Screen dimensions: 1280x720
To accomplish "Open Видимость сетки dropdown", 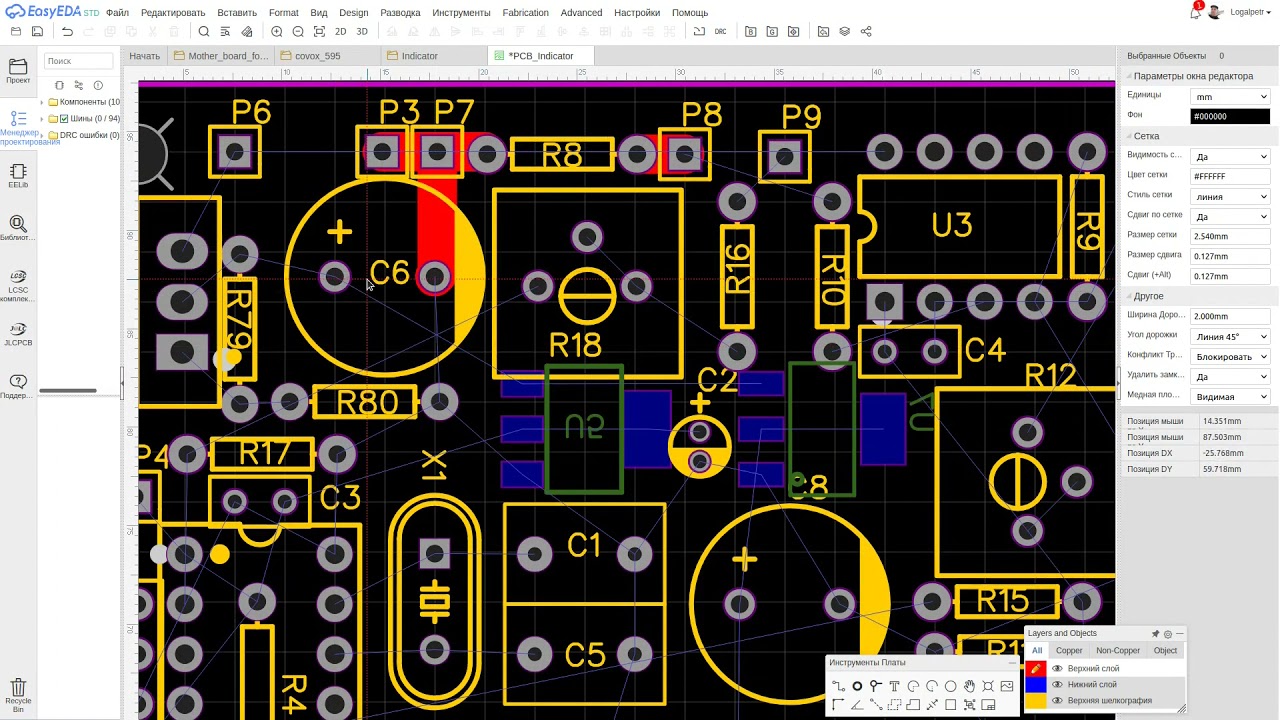I will click(1230, 157).
